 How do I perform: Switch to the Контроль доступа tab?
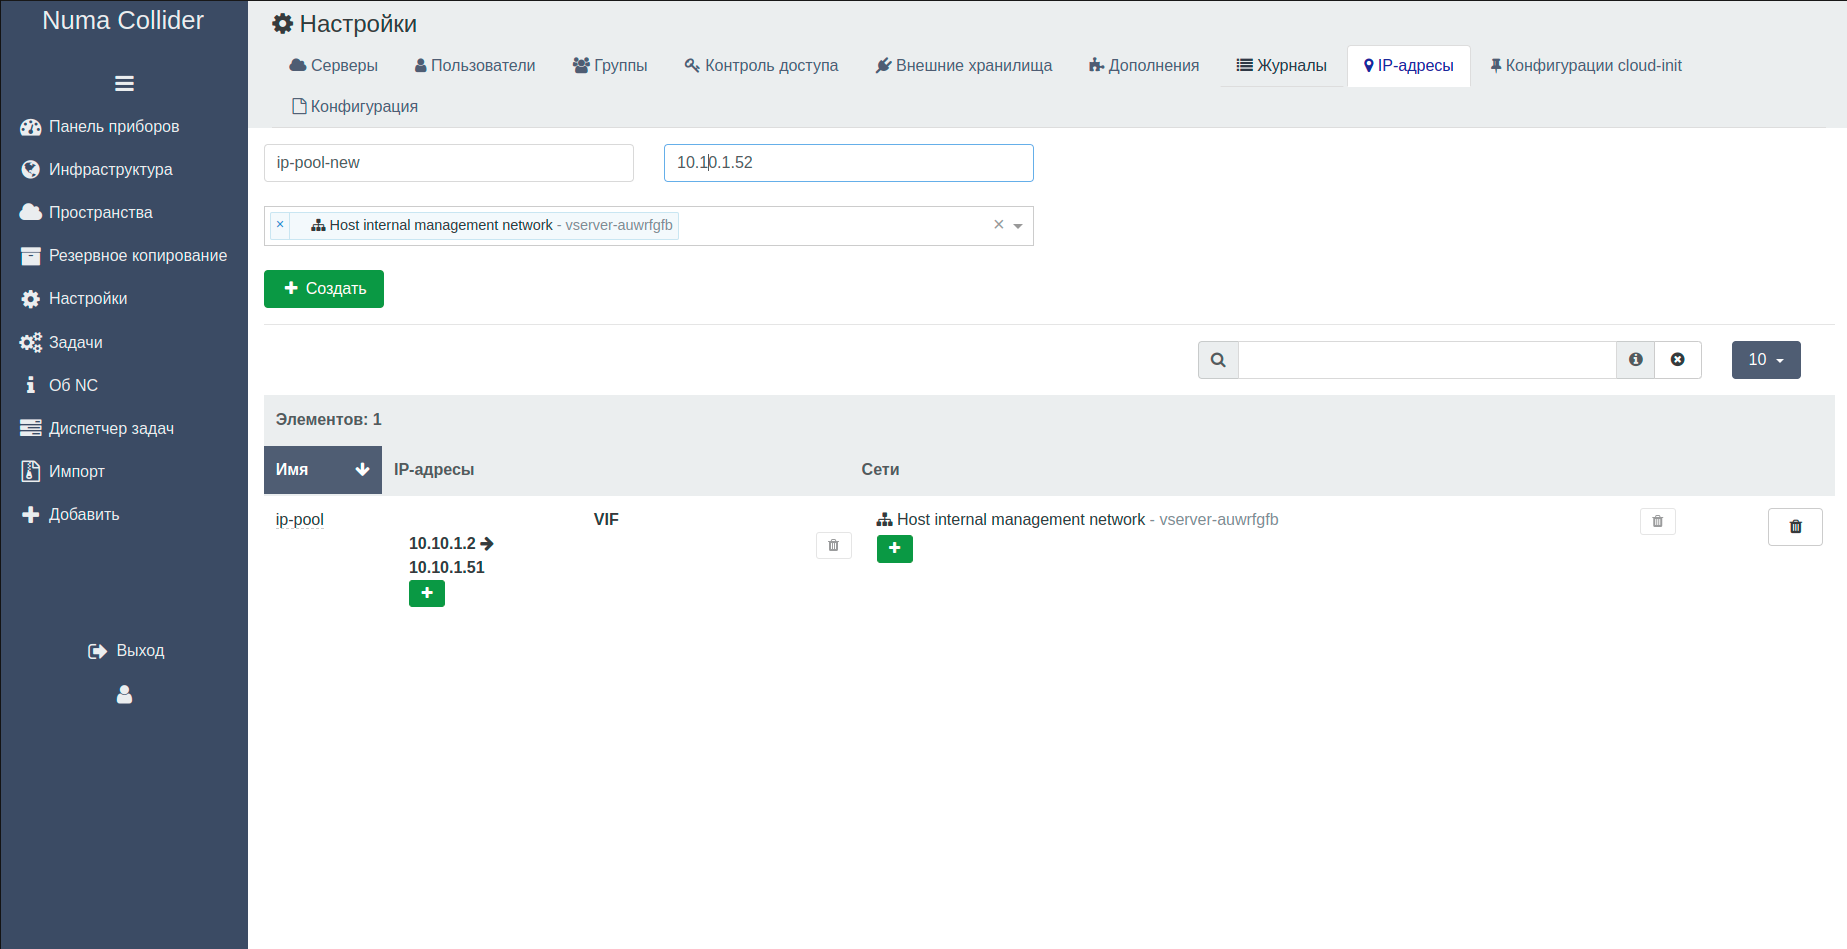click(x=761, y=66)
